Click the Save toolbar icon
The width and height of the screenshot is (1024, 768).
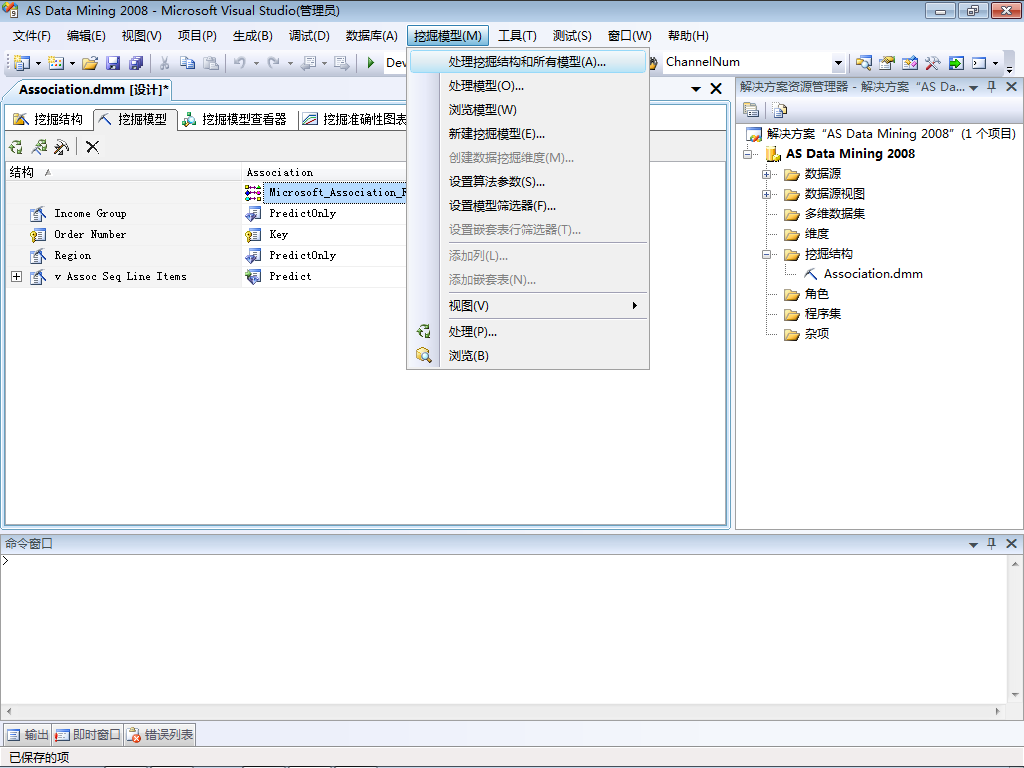click(113, 63)
